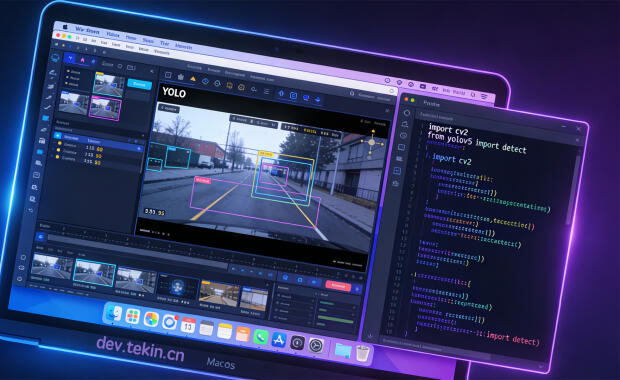Screen dimensions: 620x380
Task: Select the orange street clip in bottom filmstrip
Action: click(219, 293)
